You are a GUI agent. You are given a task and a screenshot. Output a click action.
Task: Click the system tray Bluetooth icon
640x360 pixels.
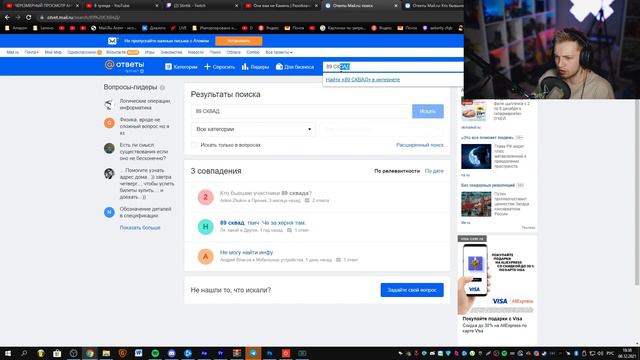(576, 353)
